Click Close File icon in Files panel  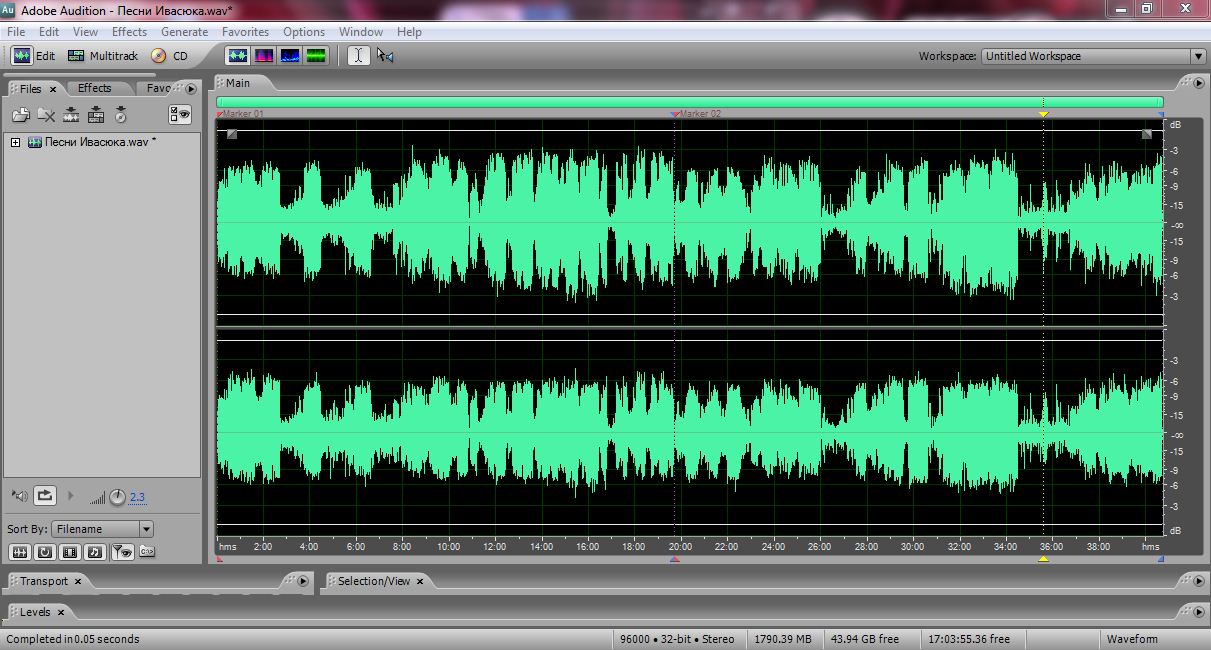coord(46,115)
